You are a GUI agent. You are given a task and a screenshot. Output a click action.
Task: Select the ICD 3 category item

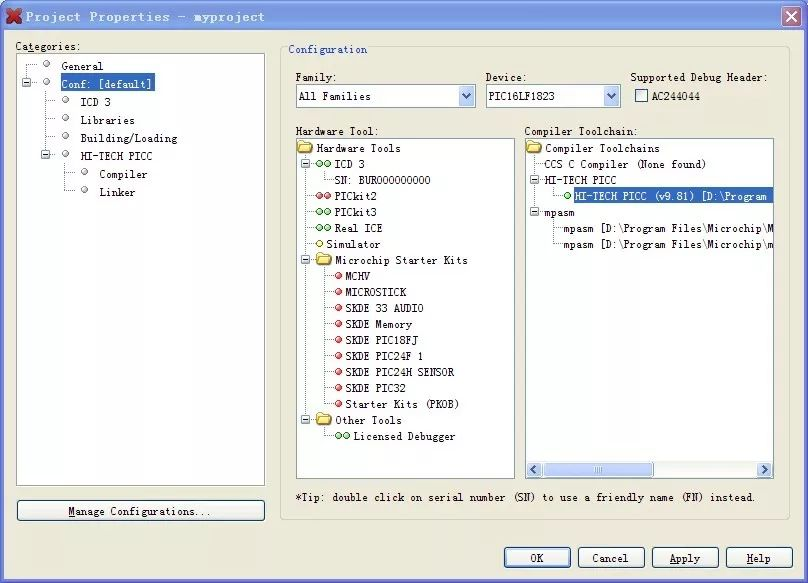point(95,102)
